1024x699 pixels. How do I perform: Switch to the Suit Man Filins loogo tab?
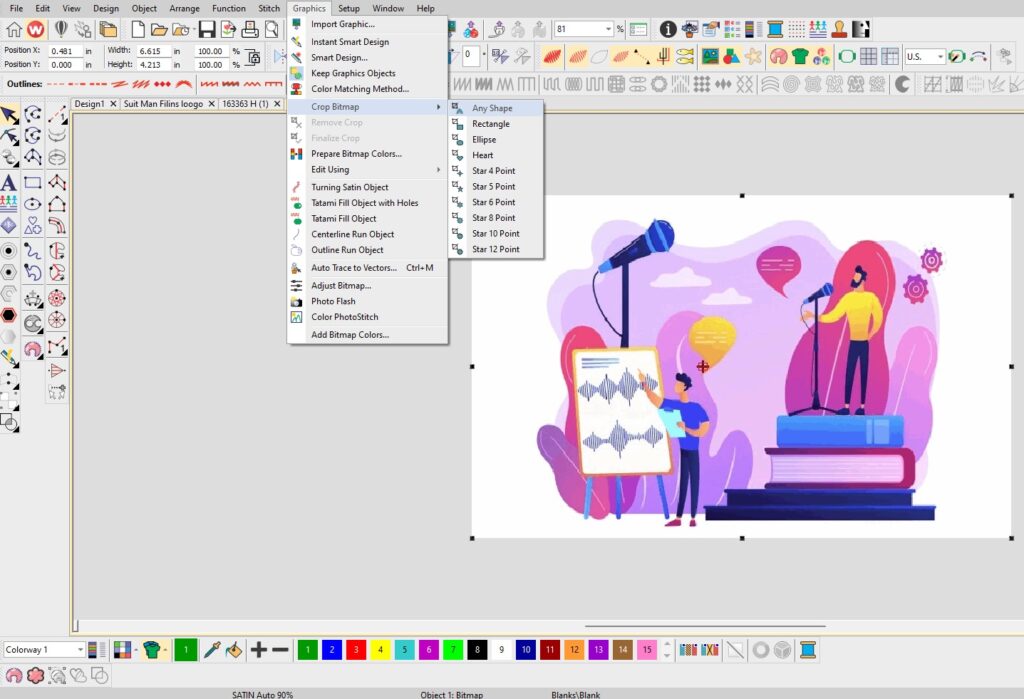click(x=163, y=104)
